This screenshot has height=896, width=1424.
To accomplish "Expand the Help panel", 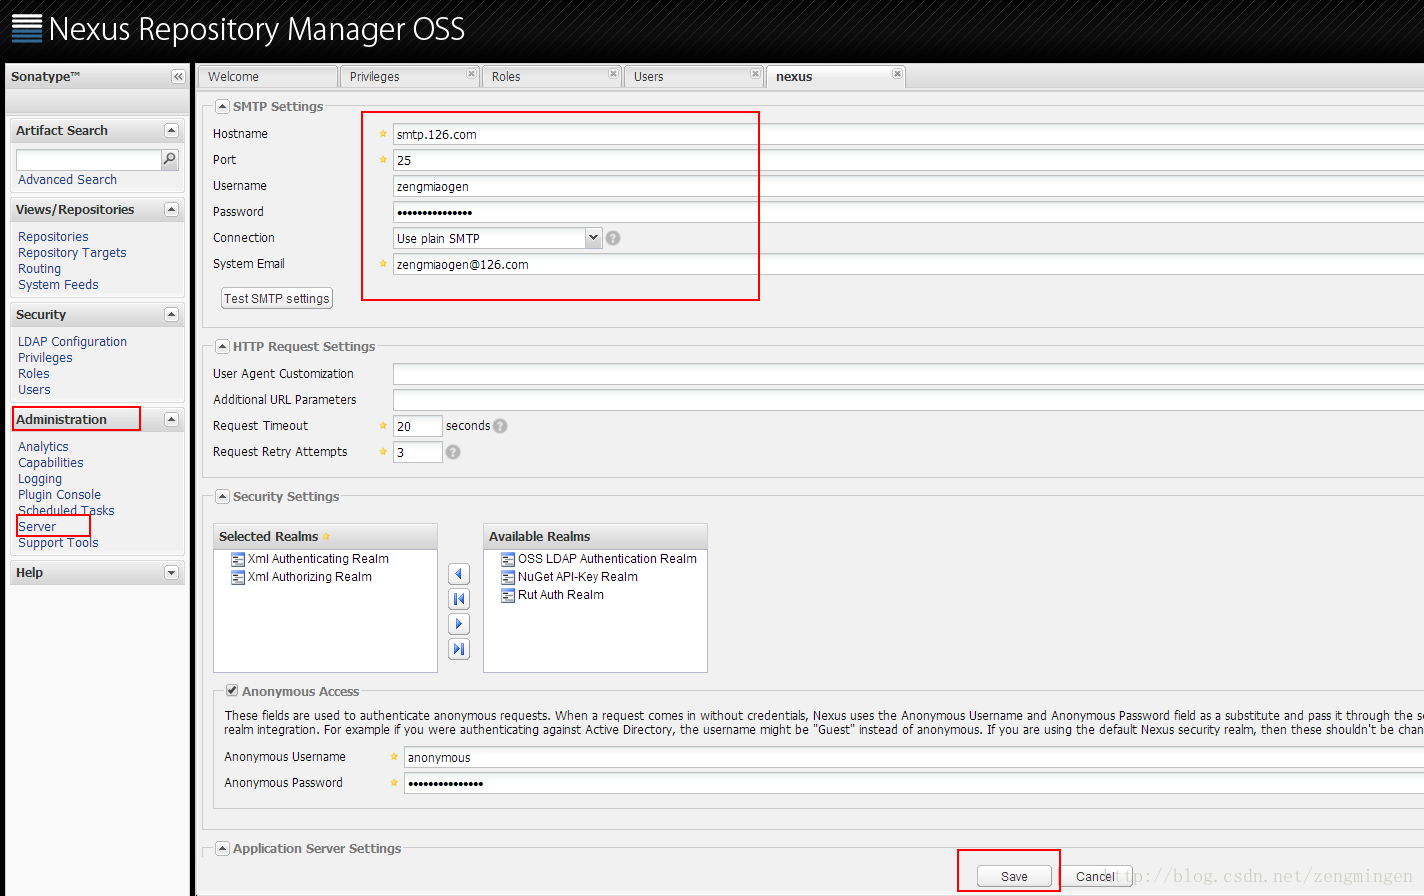I will point(171,573).
